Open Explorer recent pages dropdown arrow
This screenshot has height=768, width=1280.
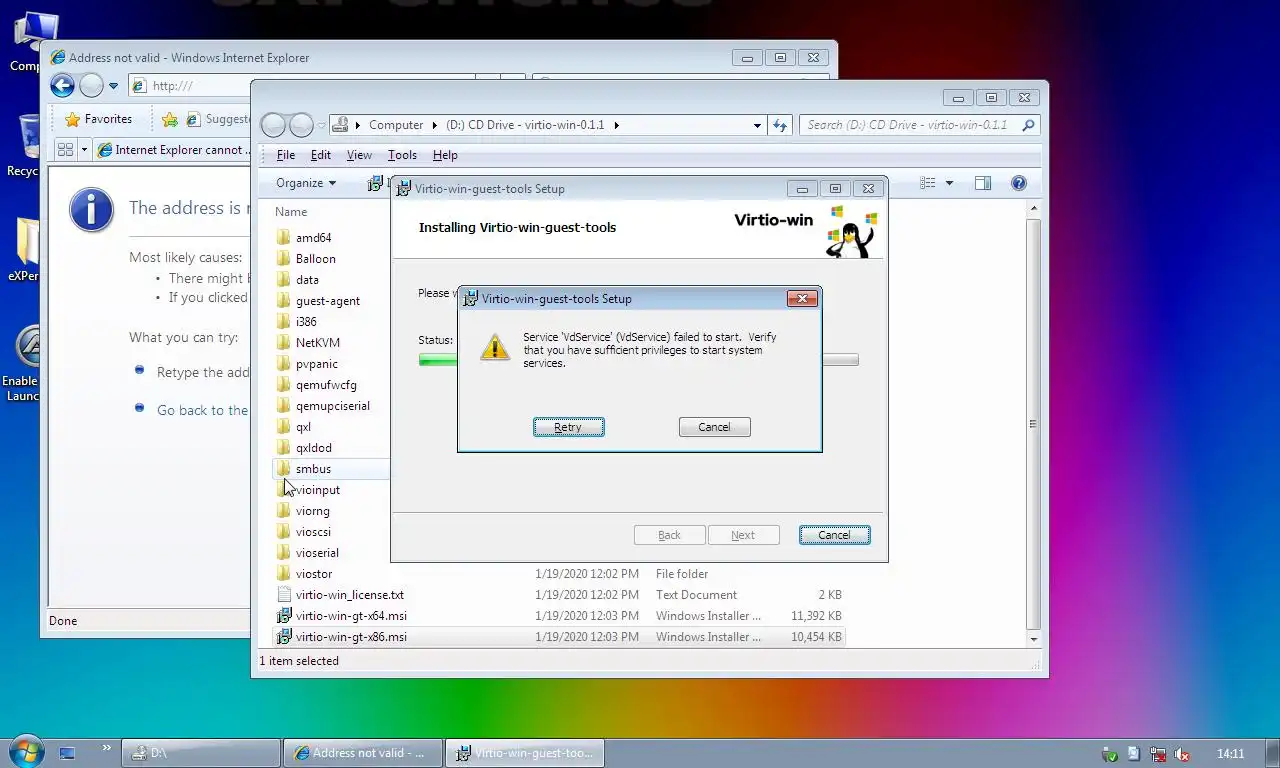321,125
